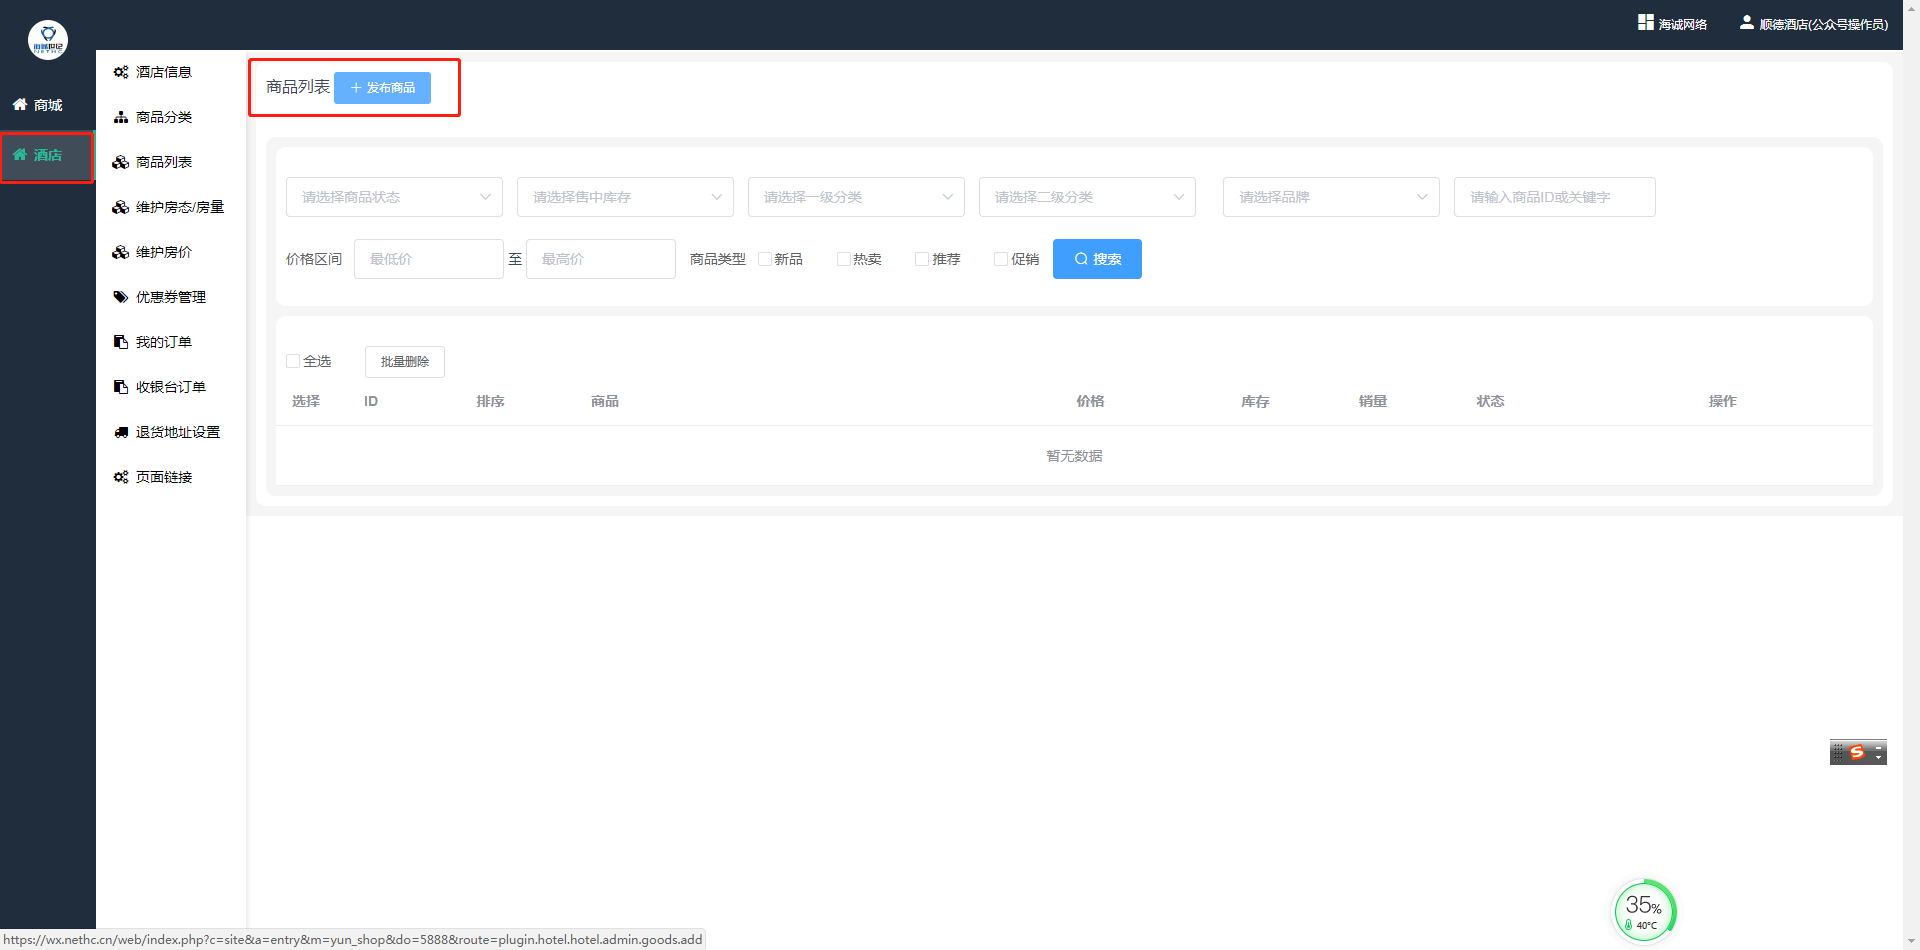Image resolution: width=1920 pixels, height=950 pixels.
Task: Click the 库存 column header
Action: [x=1255, y=401]
